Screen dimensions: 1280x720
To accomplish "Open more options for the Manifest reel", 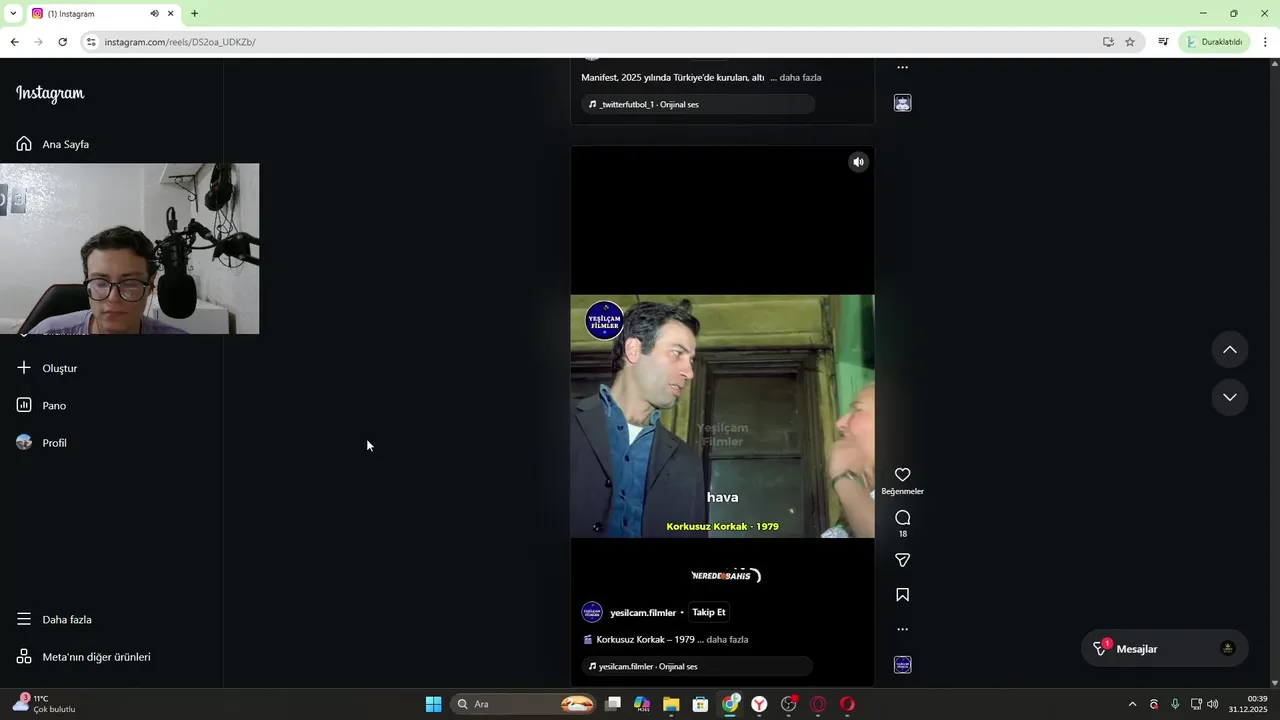I will pos(902,68).
